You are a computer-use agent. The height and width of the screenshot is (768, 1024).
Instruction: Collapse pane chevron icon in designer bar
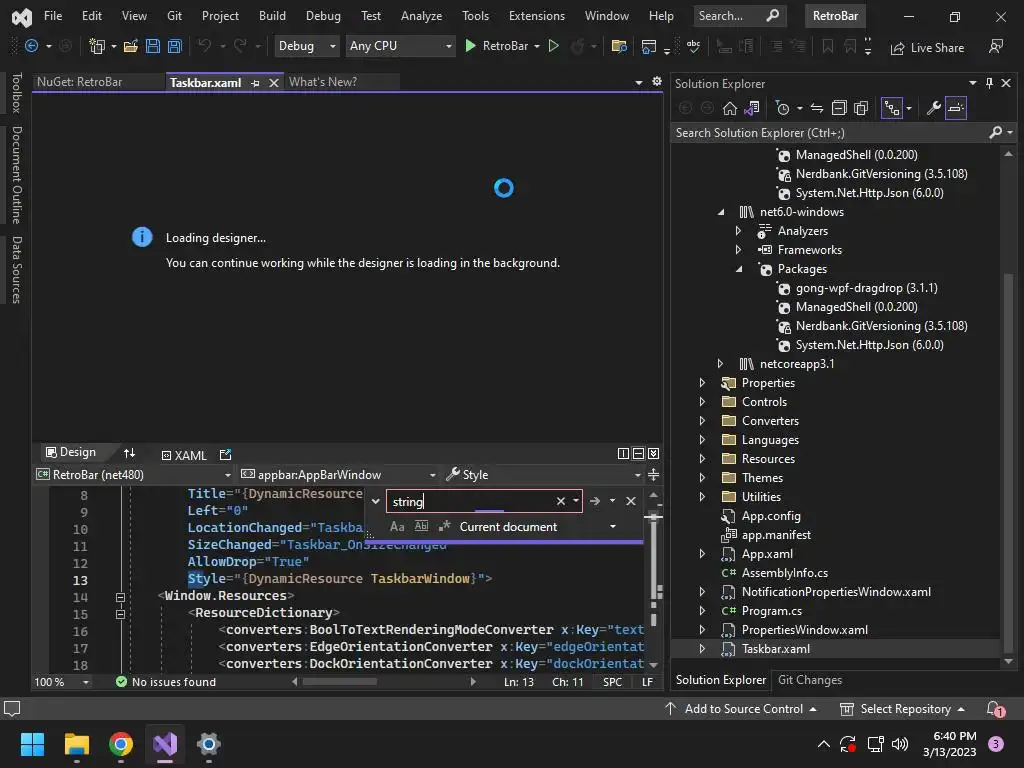point(653,453)
